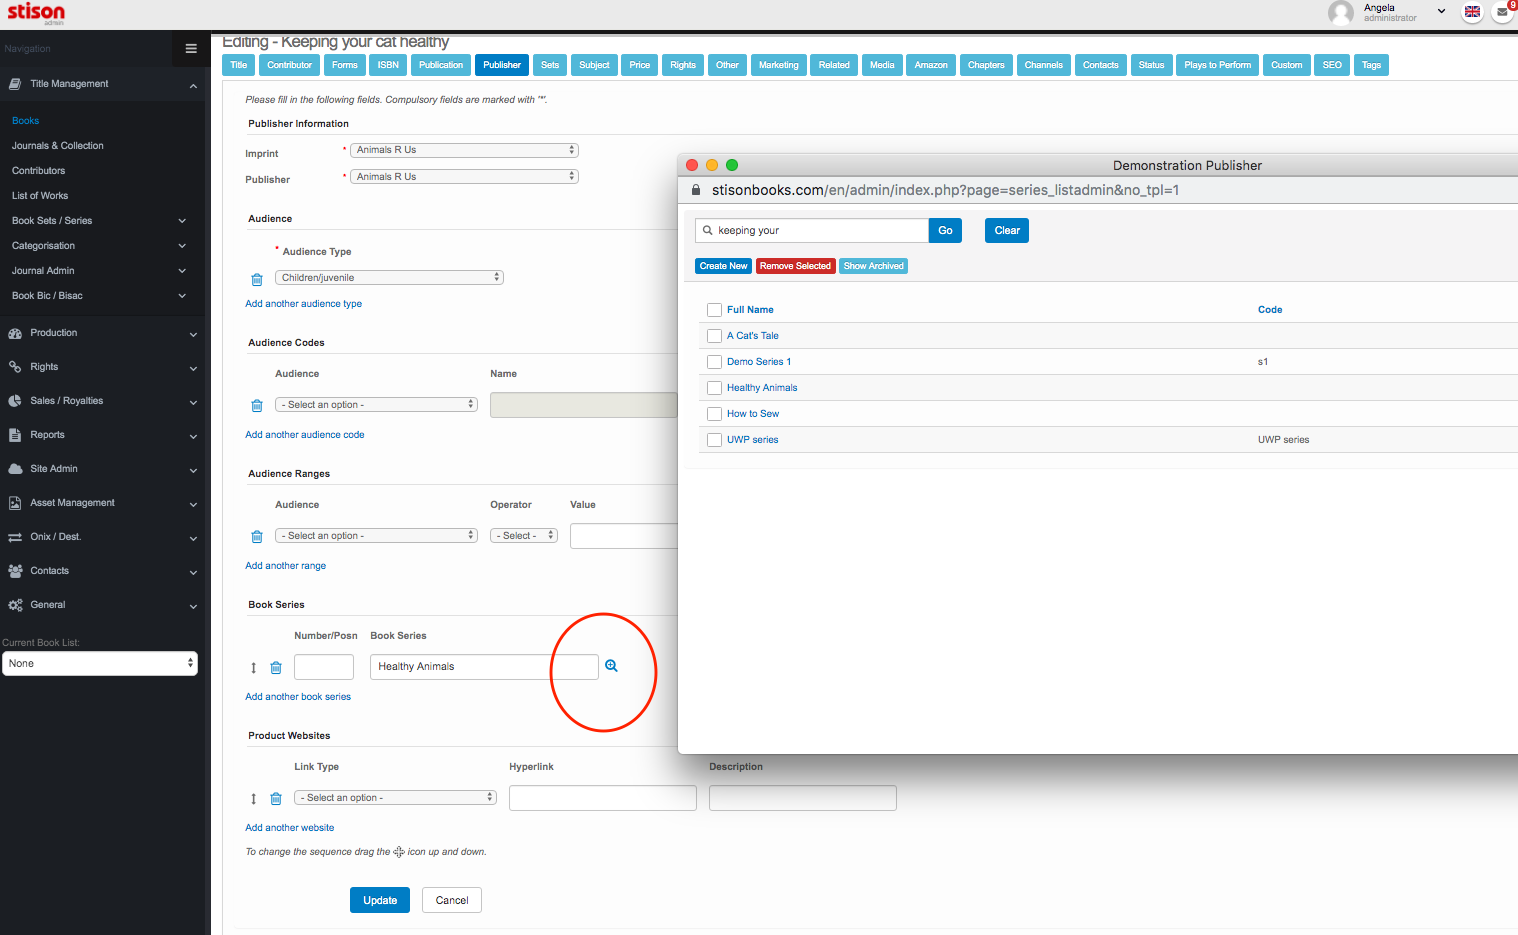The height and width of the screenshot is (935, 1518).
Task: Remove the Audience Ranges row with trash icon
Action: (x=257, y=537)
